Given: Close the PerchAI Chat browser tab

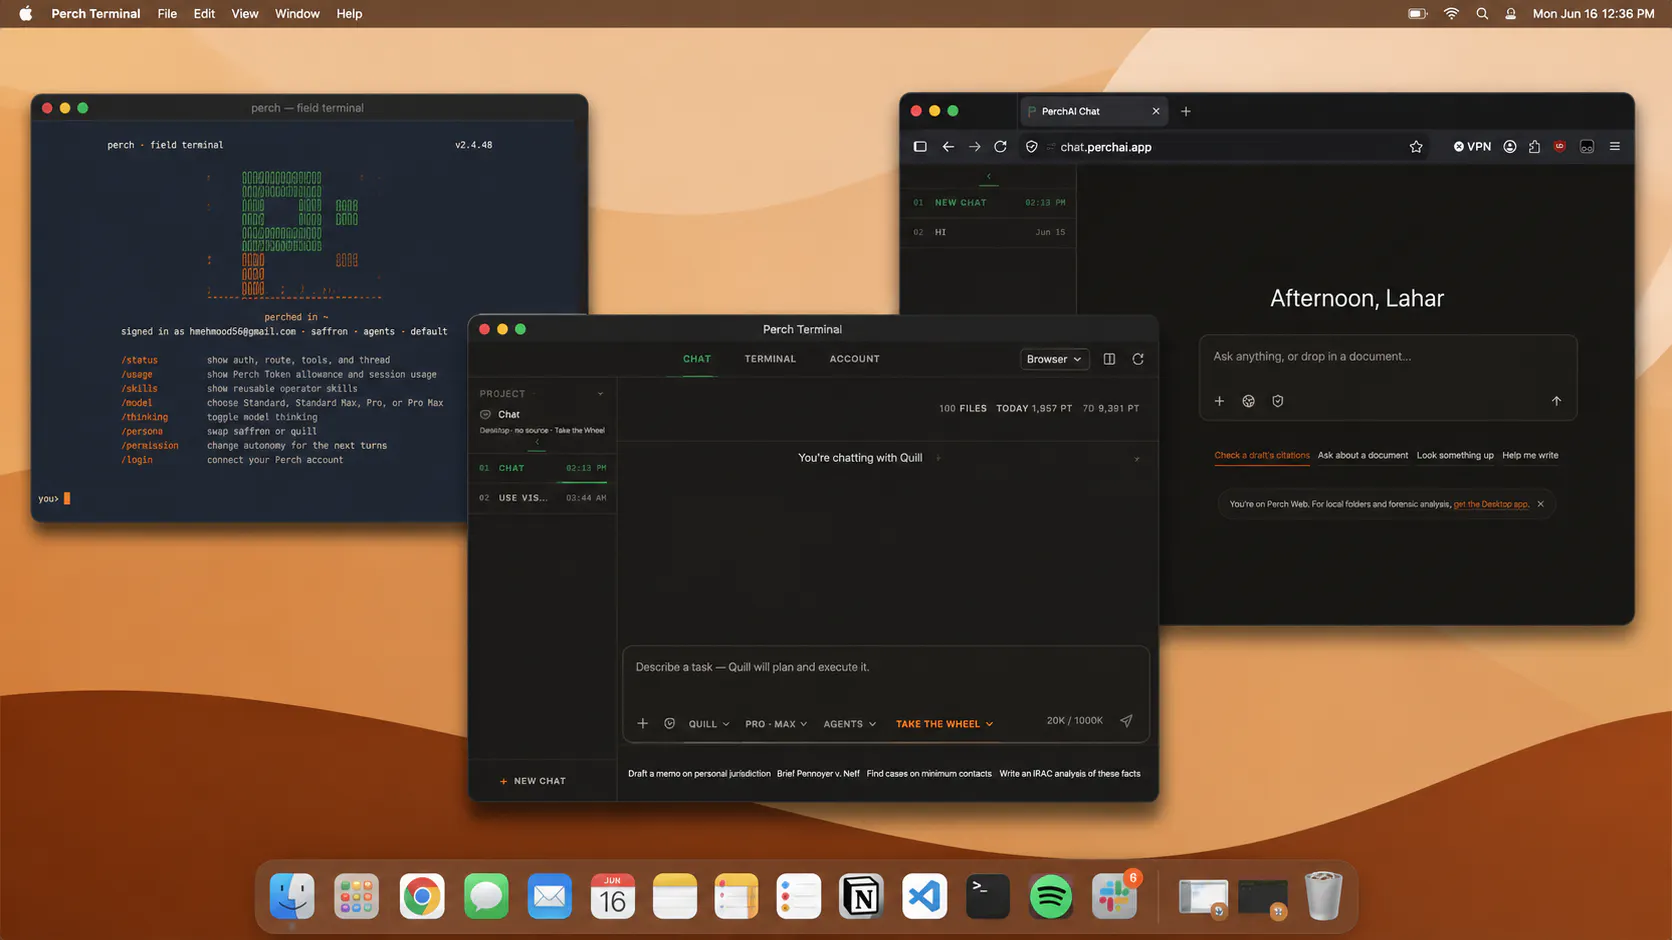Looking at the screenshot, I should click(1156, 111).
